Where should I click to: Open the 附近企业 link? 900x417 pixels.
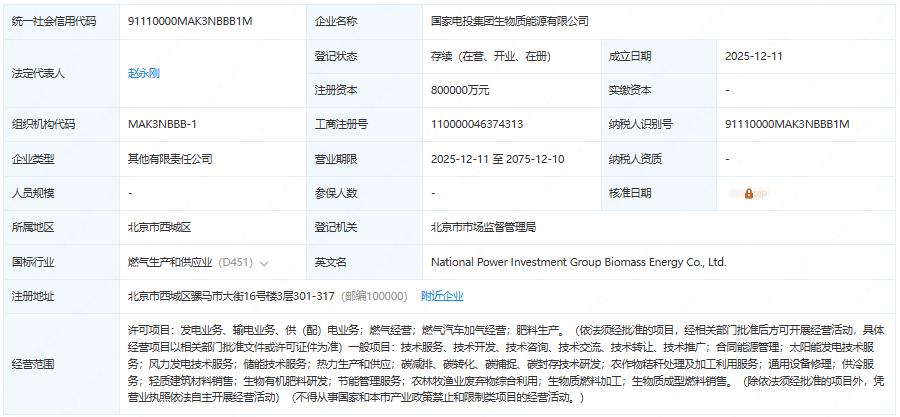tap(442, 296)
